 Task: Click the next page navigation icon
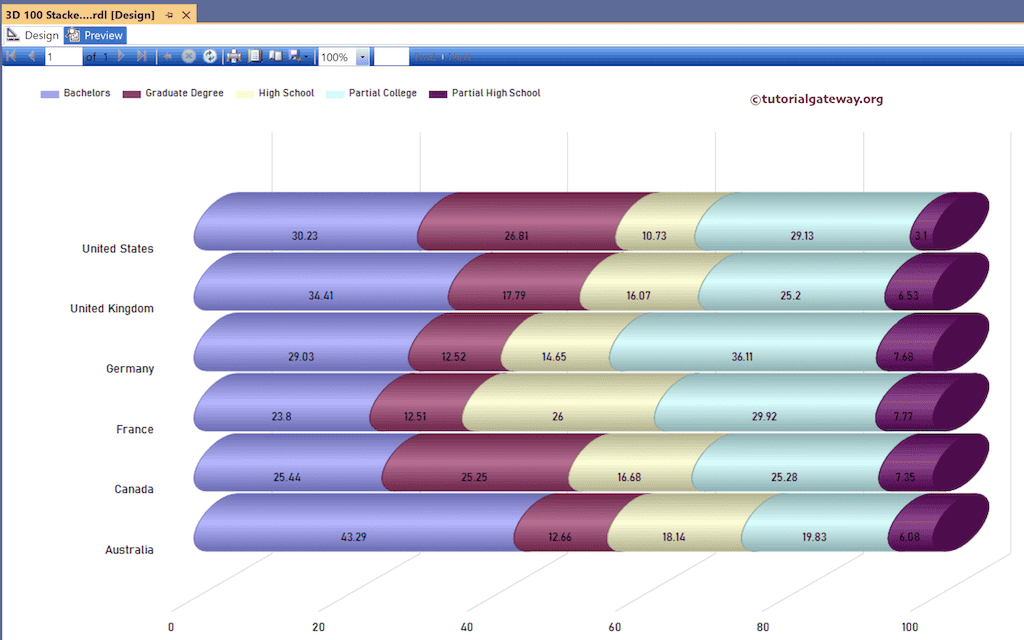121,57
